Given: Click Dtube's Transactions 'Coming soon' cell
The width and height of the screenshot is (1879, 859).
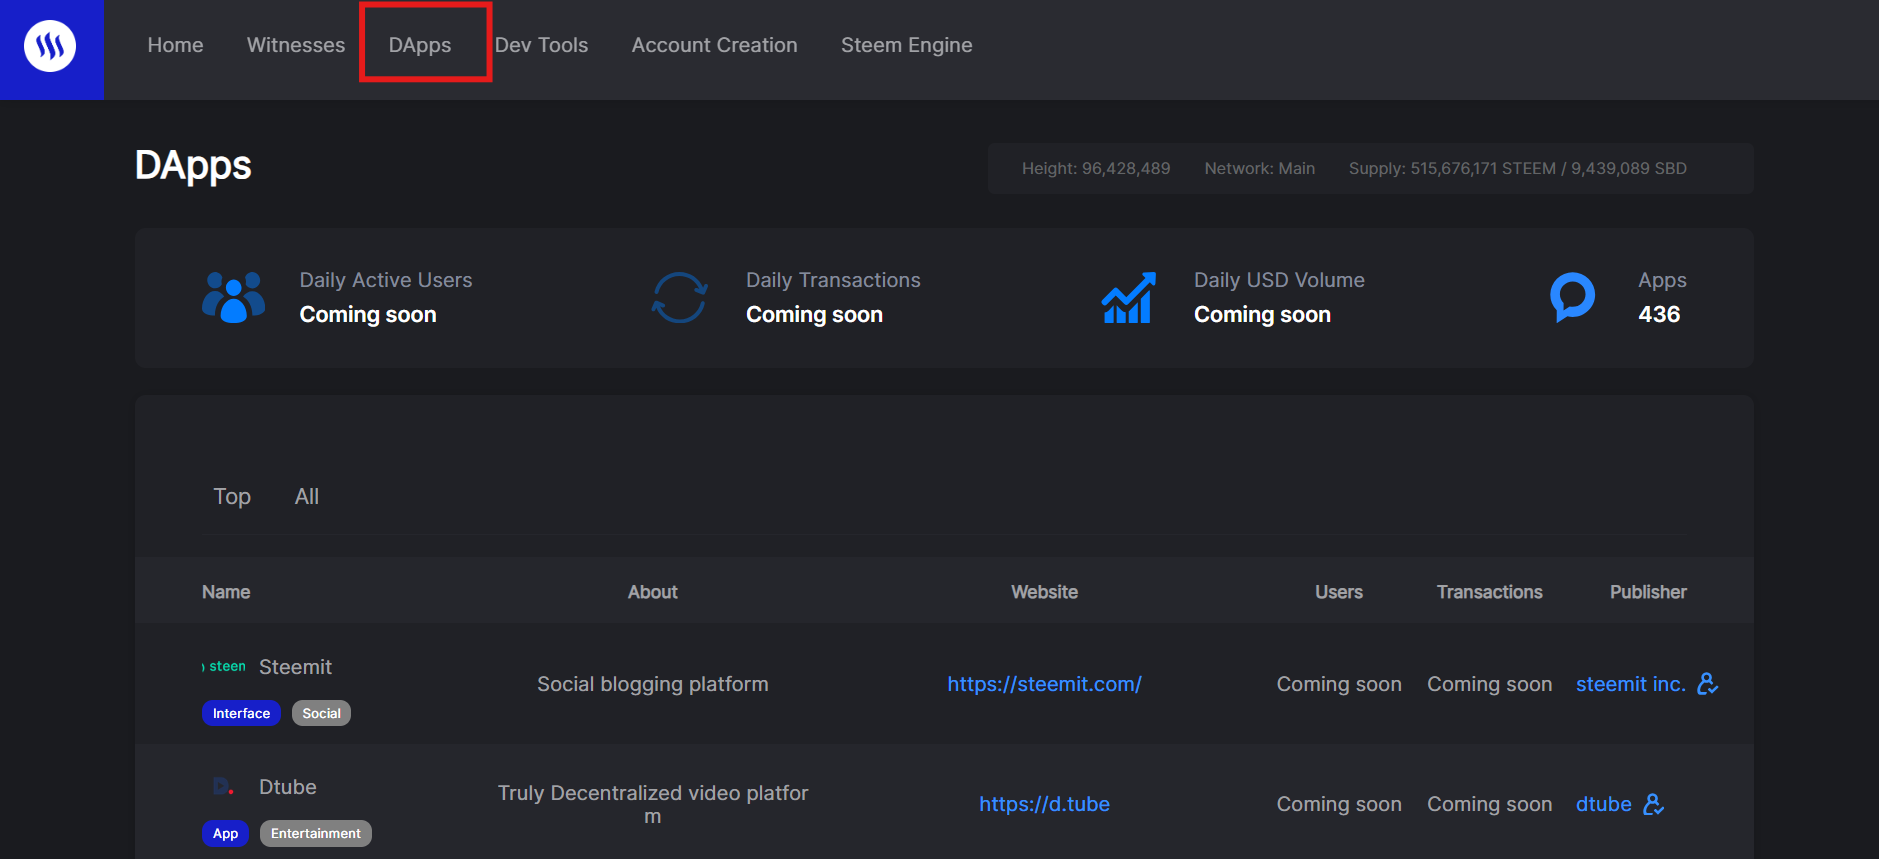Looking at the screenshot, I should click(x=1490, y=804).
